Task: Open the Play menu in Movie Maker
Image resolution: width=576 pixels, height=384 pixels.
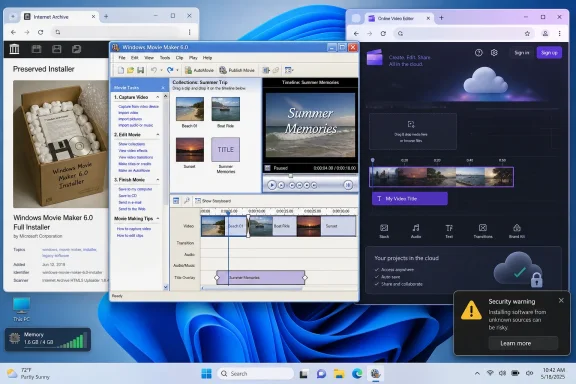Action: (x=193, y=58)
